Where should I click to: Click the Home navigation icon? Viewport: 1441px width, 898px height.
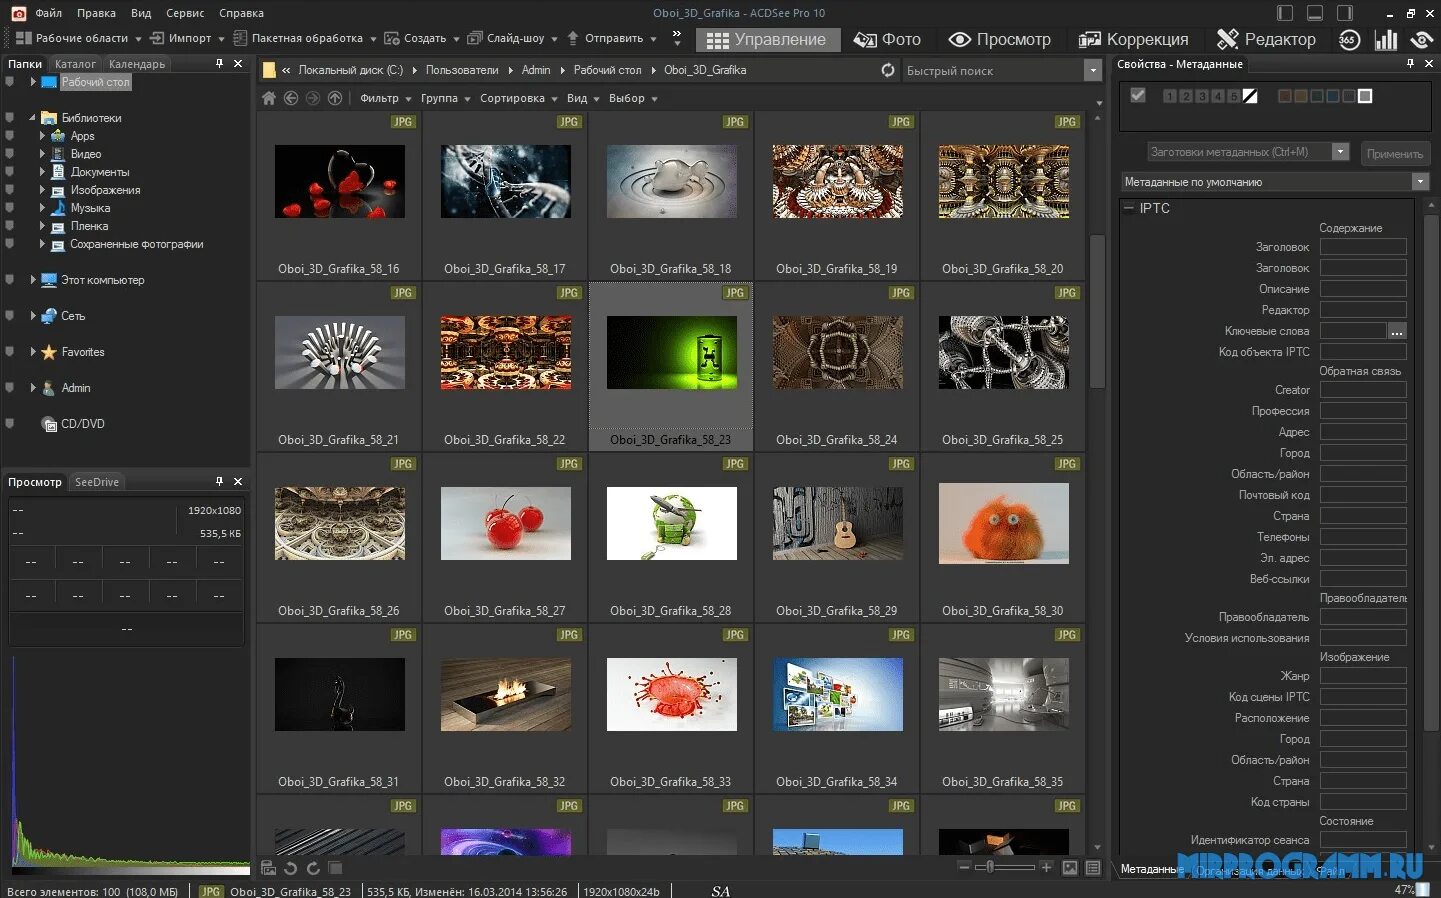(268, 98)
